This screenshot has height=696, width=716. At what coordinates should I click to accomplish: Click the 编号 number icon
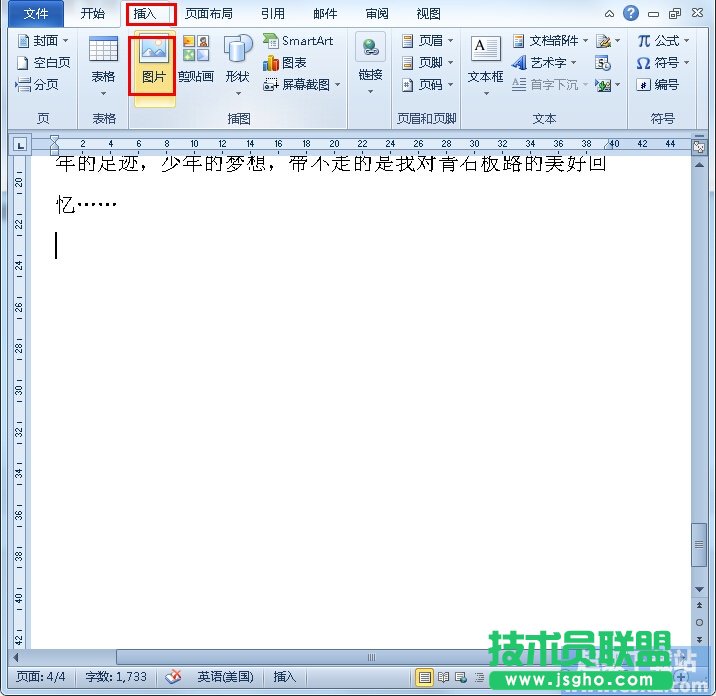point(643,84)
